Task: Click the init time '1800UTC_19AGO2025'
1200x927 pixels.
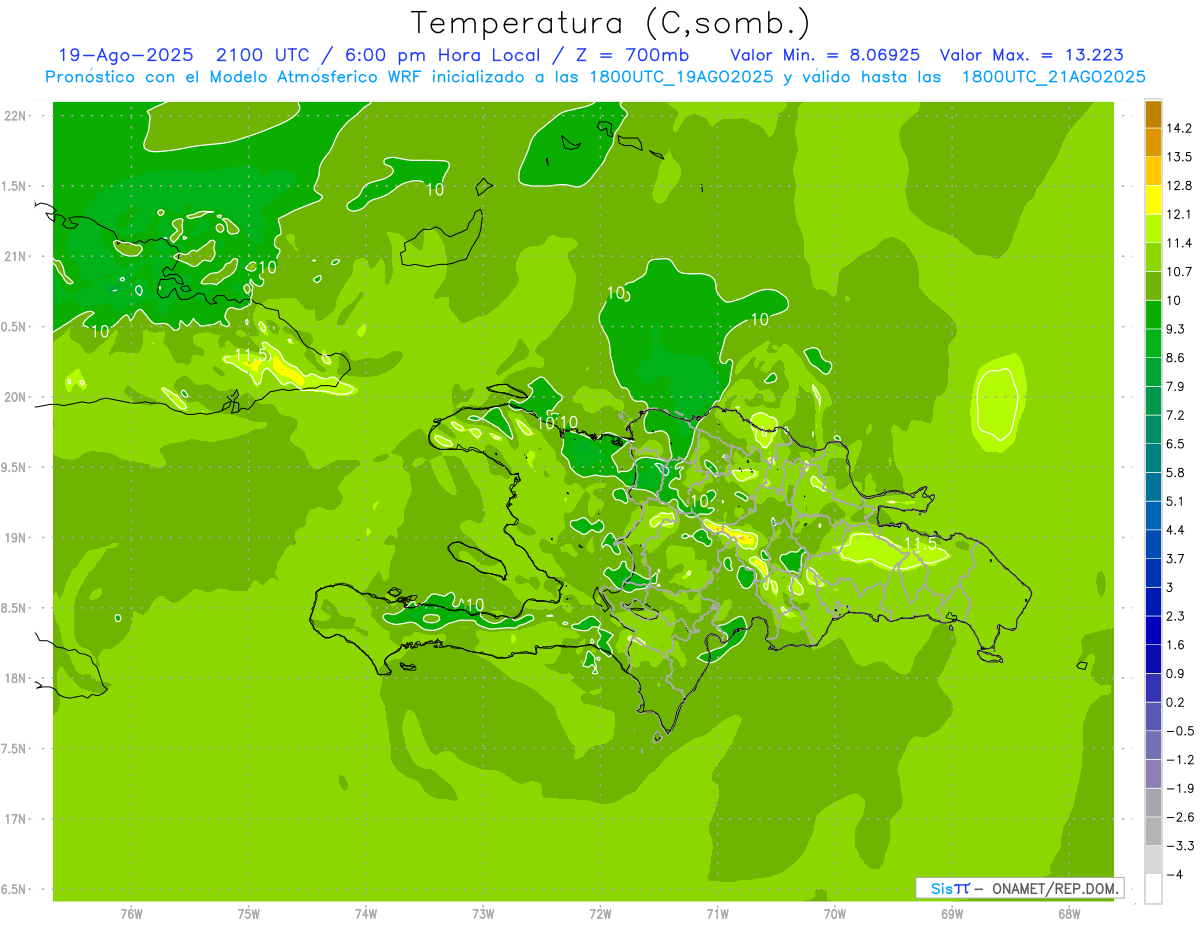Action: point(680,77)
